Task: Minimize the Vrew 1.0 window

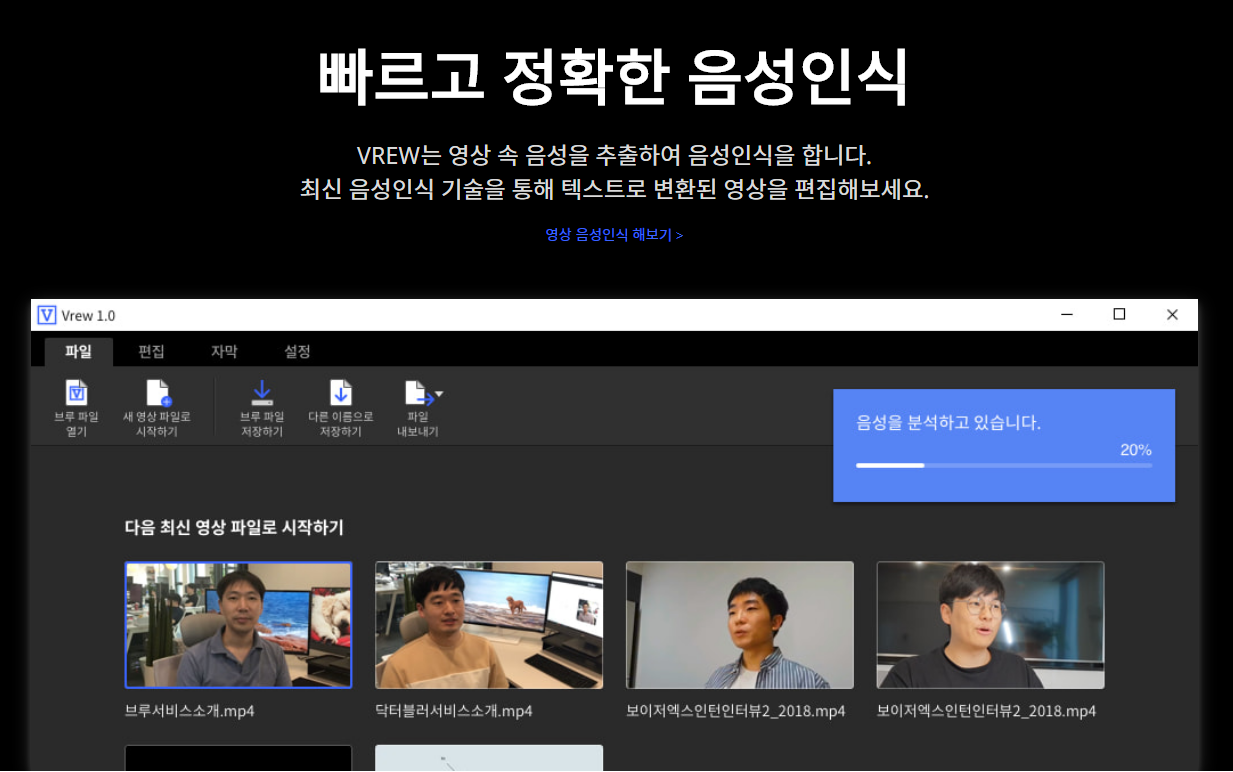Action: click(x=1067, y=315)
